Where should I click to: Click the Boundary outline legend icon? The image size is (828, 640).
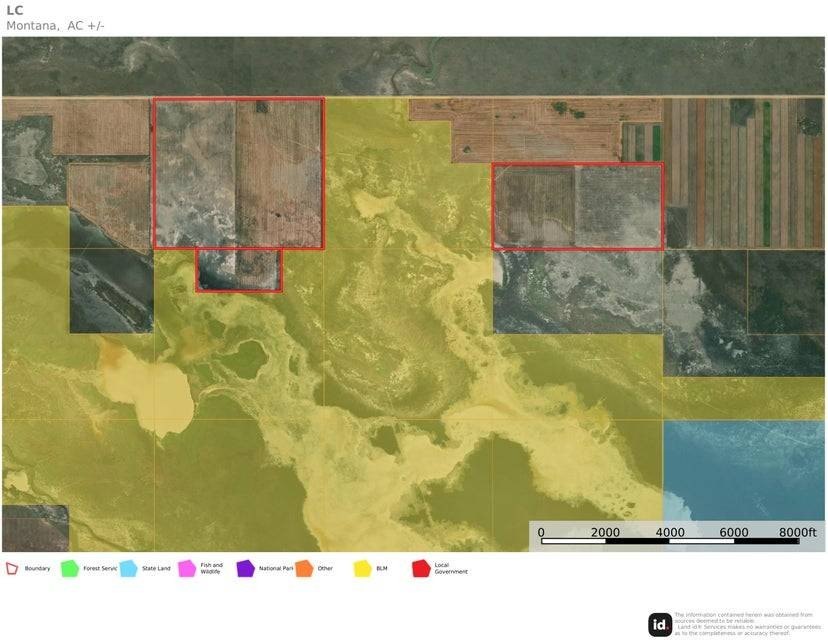12,568
